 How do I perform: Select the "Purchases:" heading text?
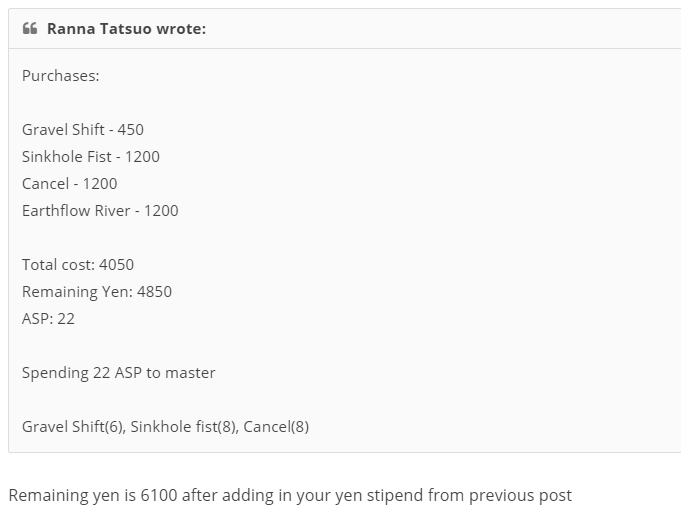coord(60,76)
